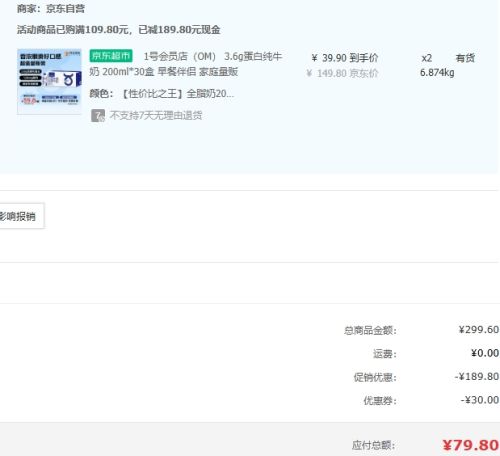Click the 不支持7天无理由退货 notice text
Viewport: 500px width, 456px height.
click(156, 116)
